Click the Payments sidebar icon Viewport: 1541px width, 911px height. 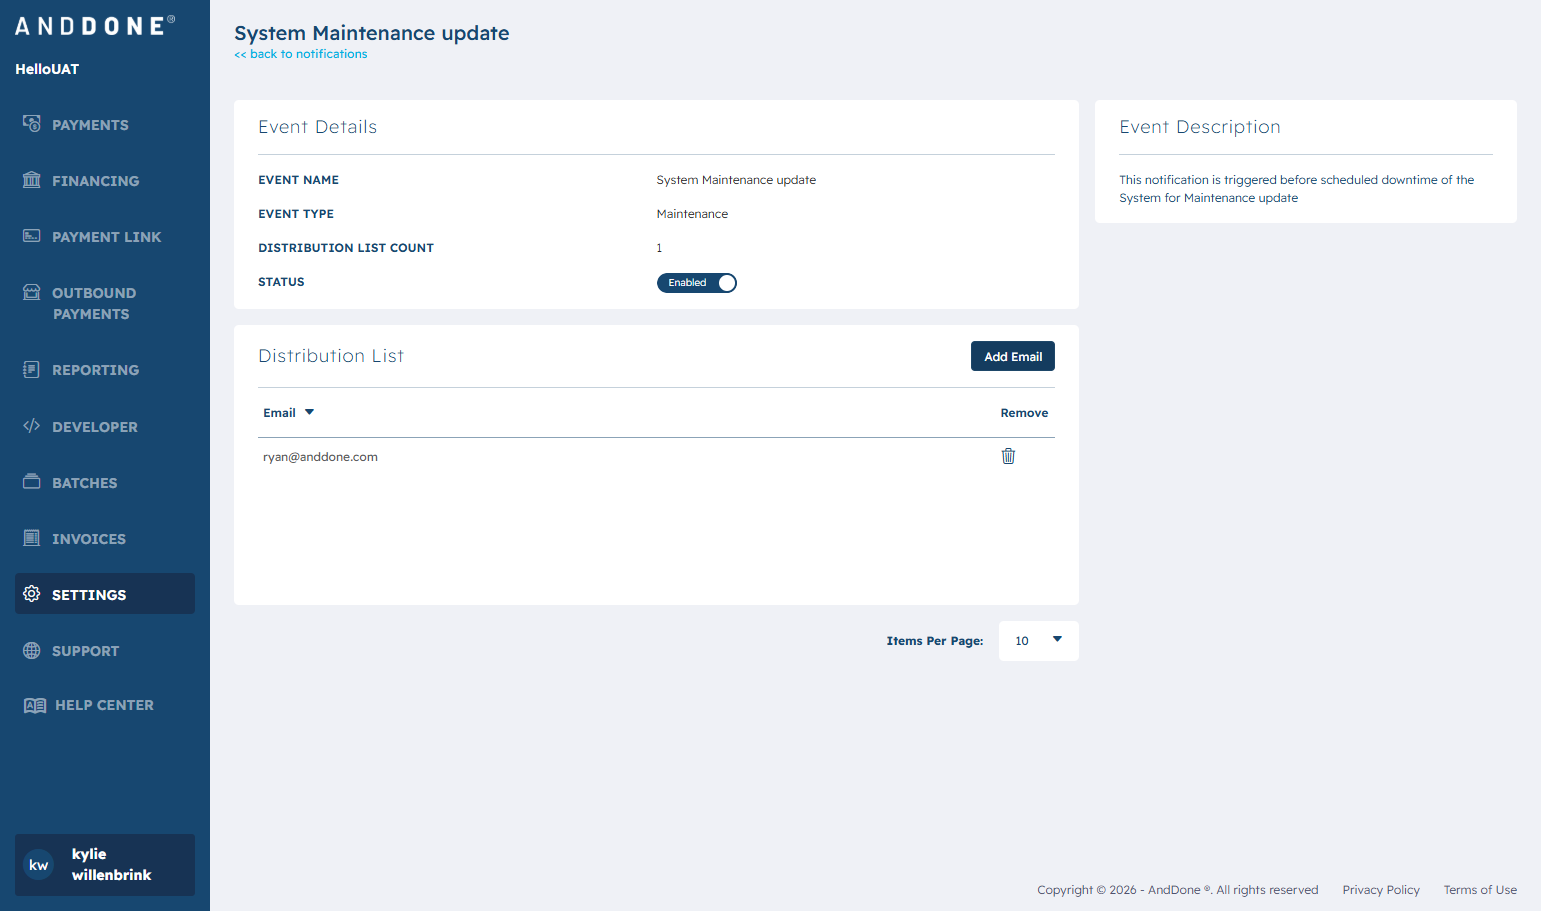(32, 124)
